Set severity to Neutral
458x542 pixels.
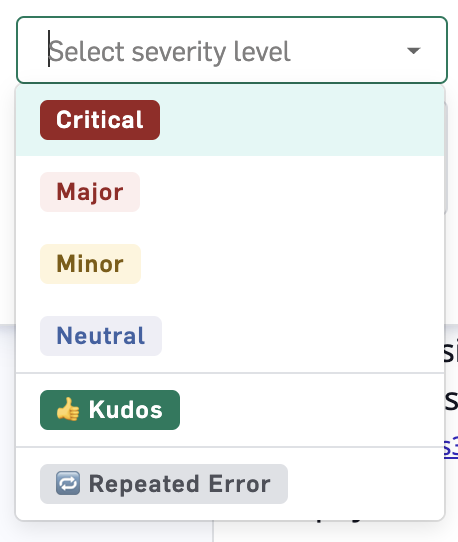[x=101, y=336]
